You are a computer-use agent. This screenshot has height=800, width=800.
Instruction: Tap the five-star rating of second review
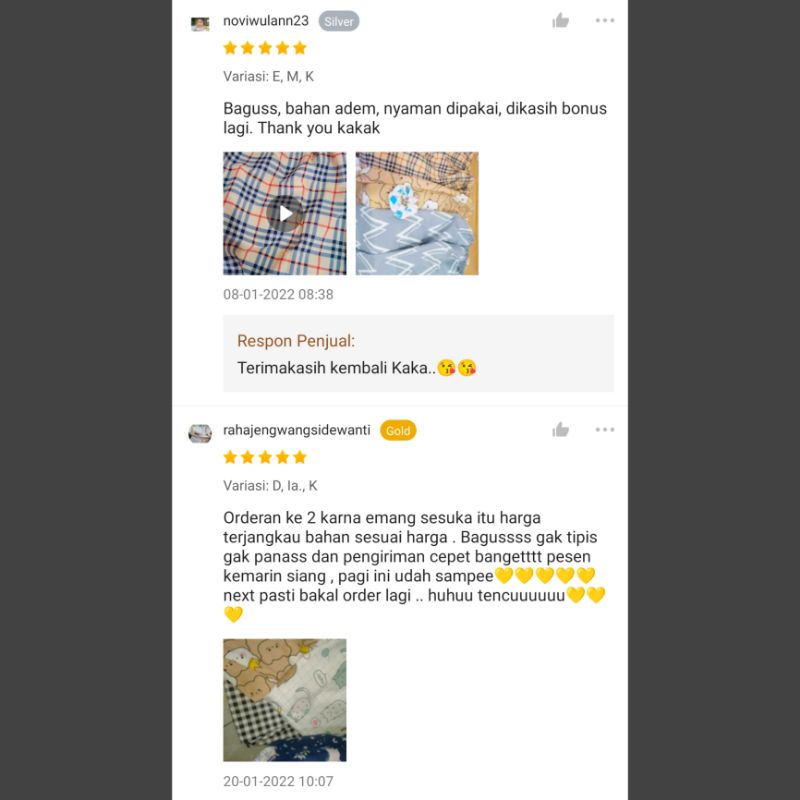(265, 457)
